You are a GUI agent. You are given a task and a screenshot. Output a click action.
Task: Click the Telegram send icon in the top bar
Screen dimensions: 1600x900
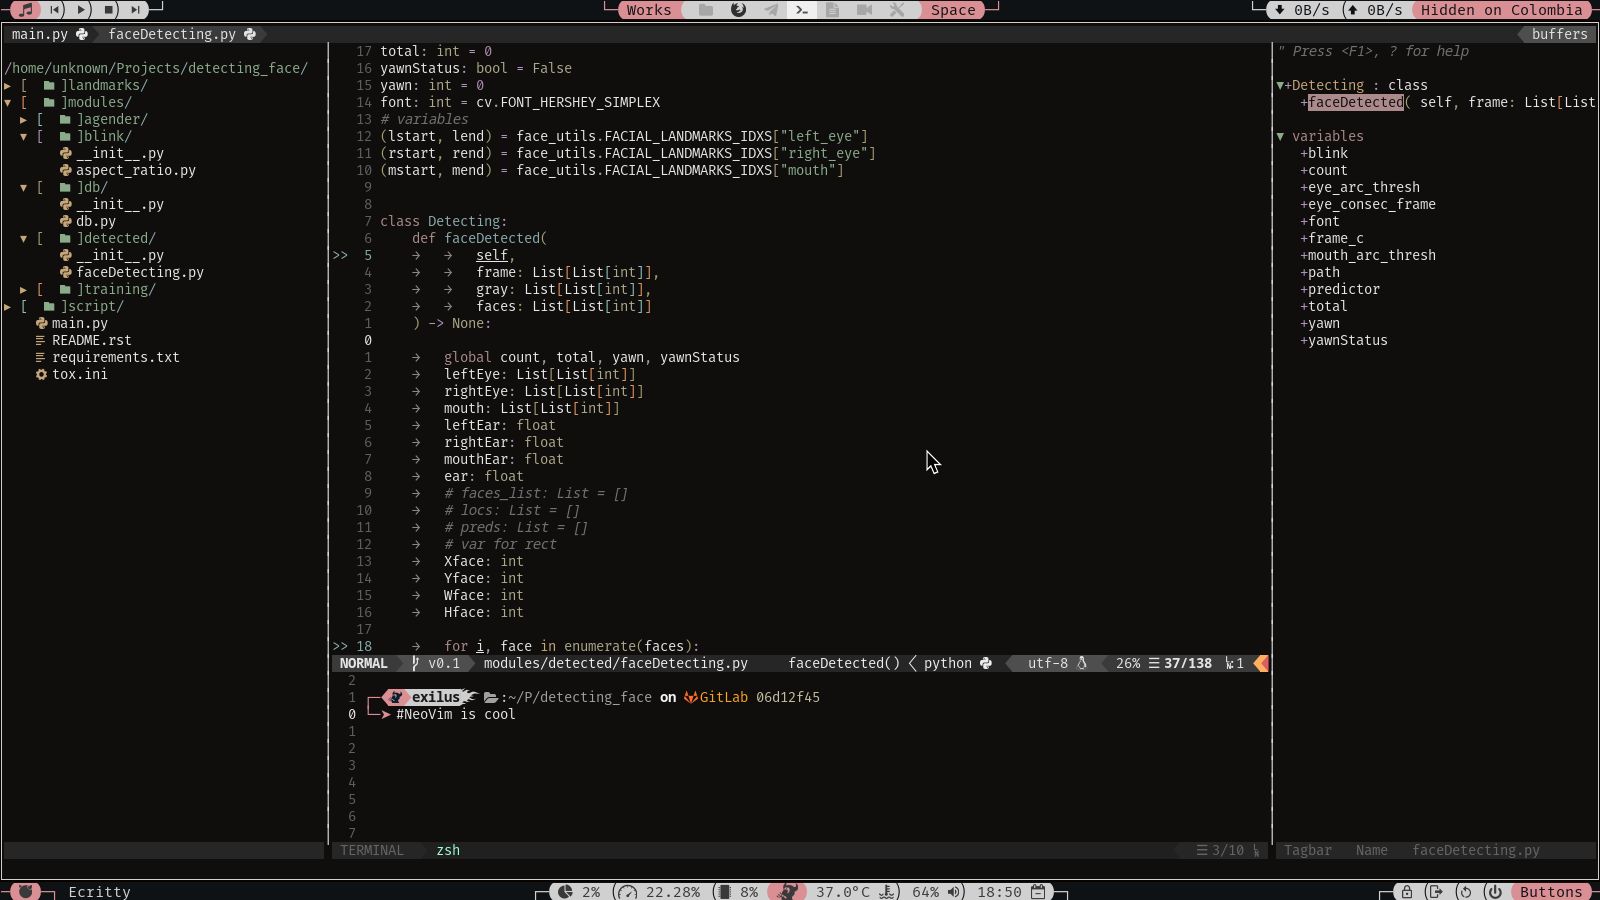point(770,10)
